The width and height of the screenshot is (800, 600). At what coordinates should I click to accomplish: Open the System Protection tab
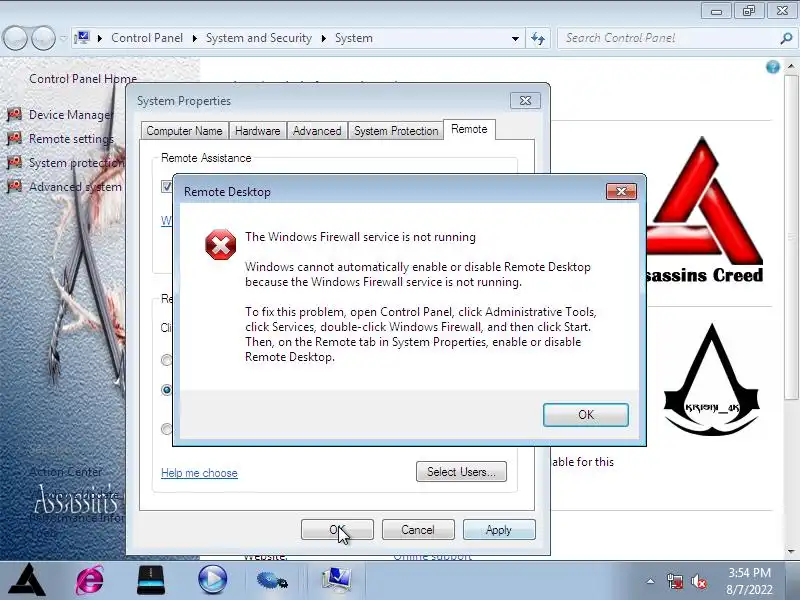(396, 131)
